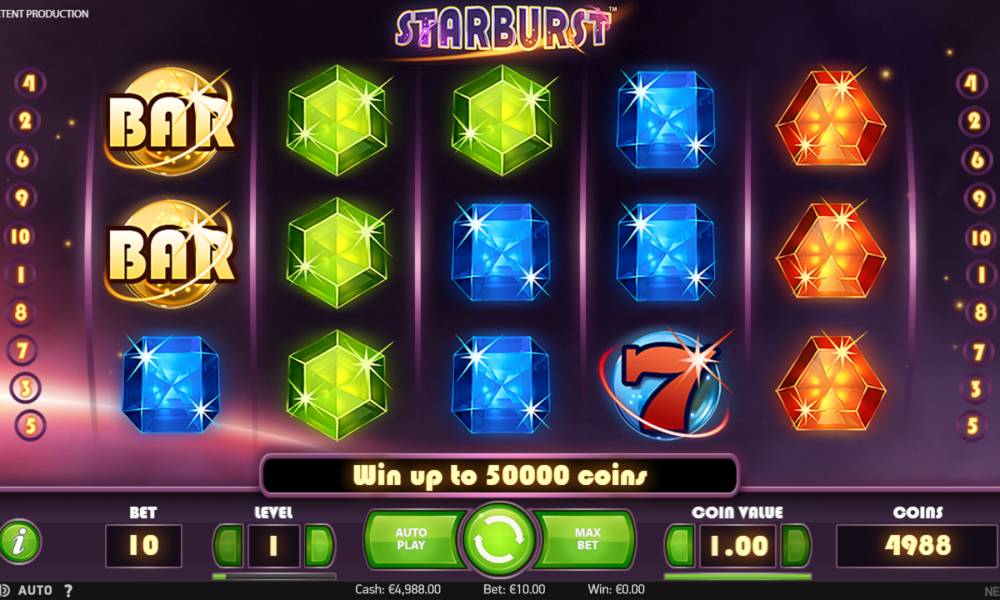Decrease the coin value with left arrow

(680, 546)
